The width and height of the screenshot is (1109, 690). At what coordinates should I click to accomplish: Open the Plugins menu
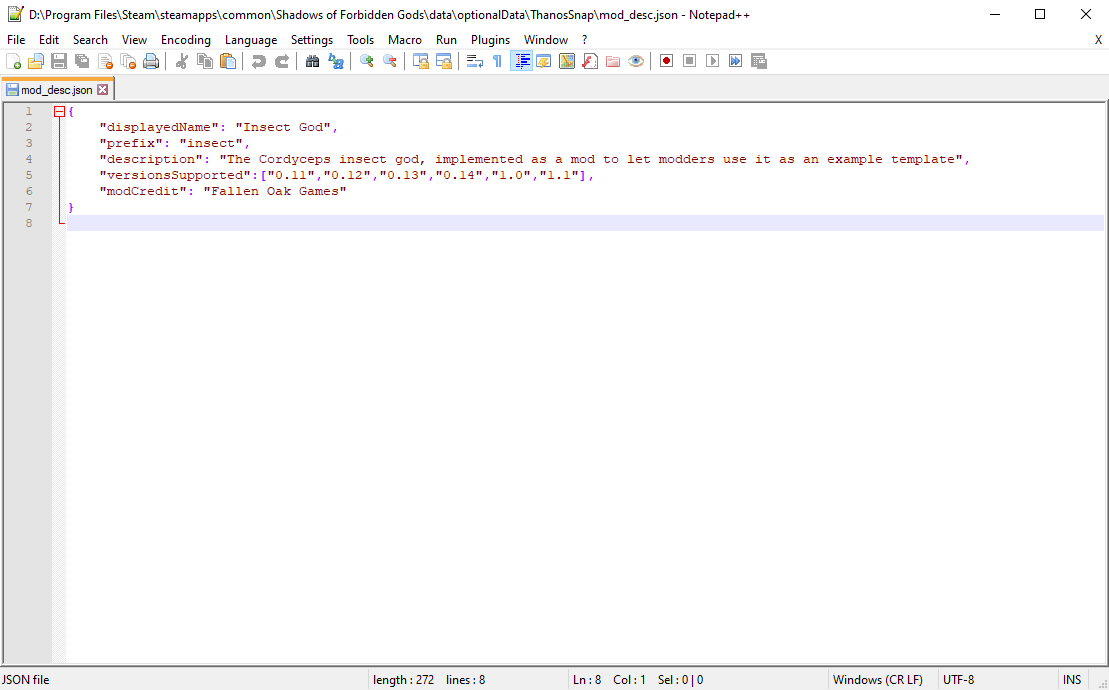490,40
